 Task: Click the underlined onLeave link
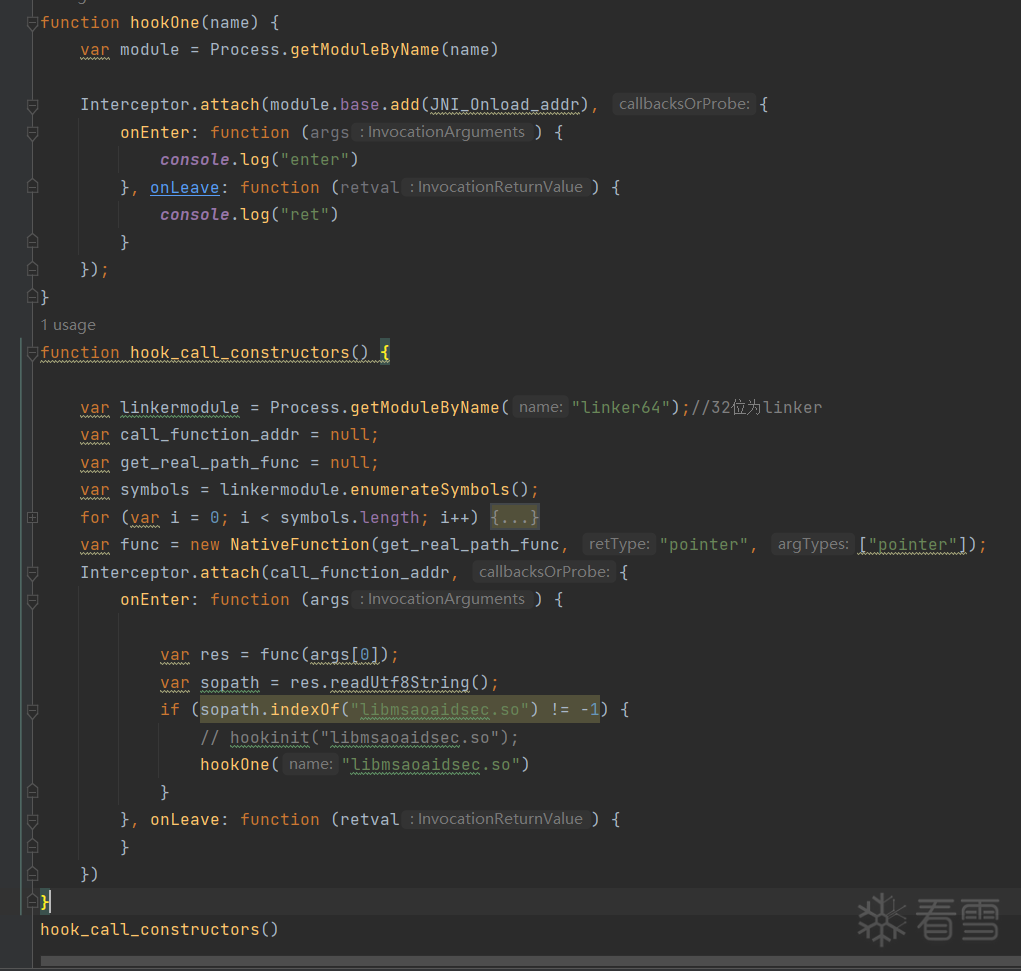(x=185, y=188)
